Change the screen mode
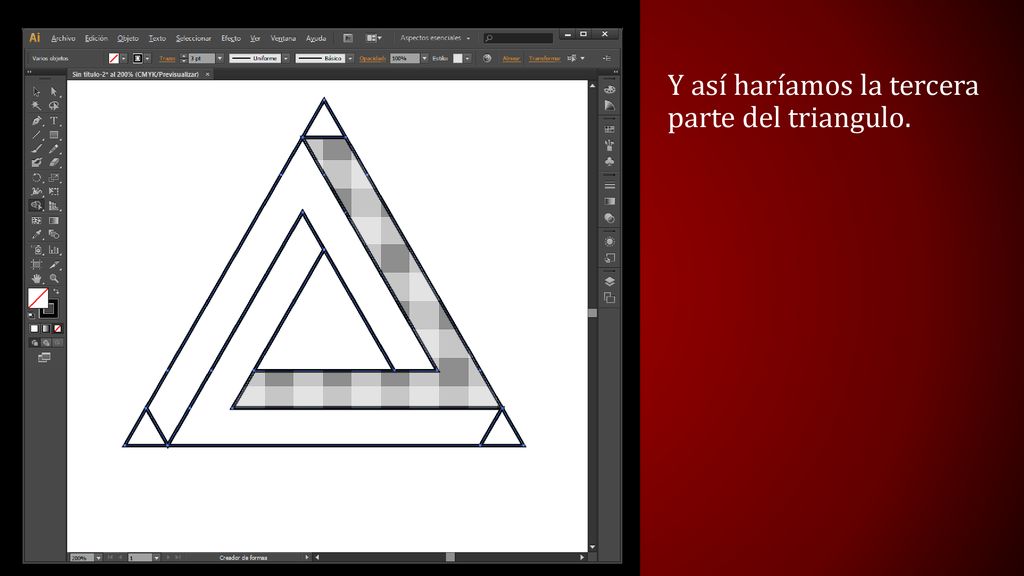 coord(44,357)
